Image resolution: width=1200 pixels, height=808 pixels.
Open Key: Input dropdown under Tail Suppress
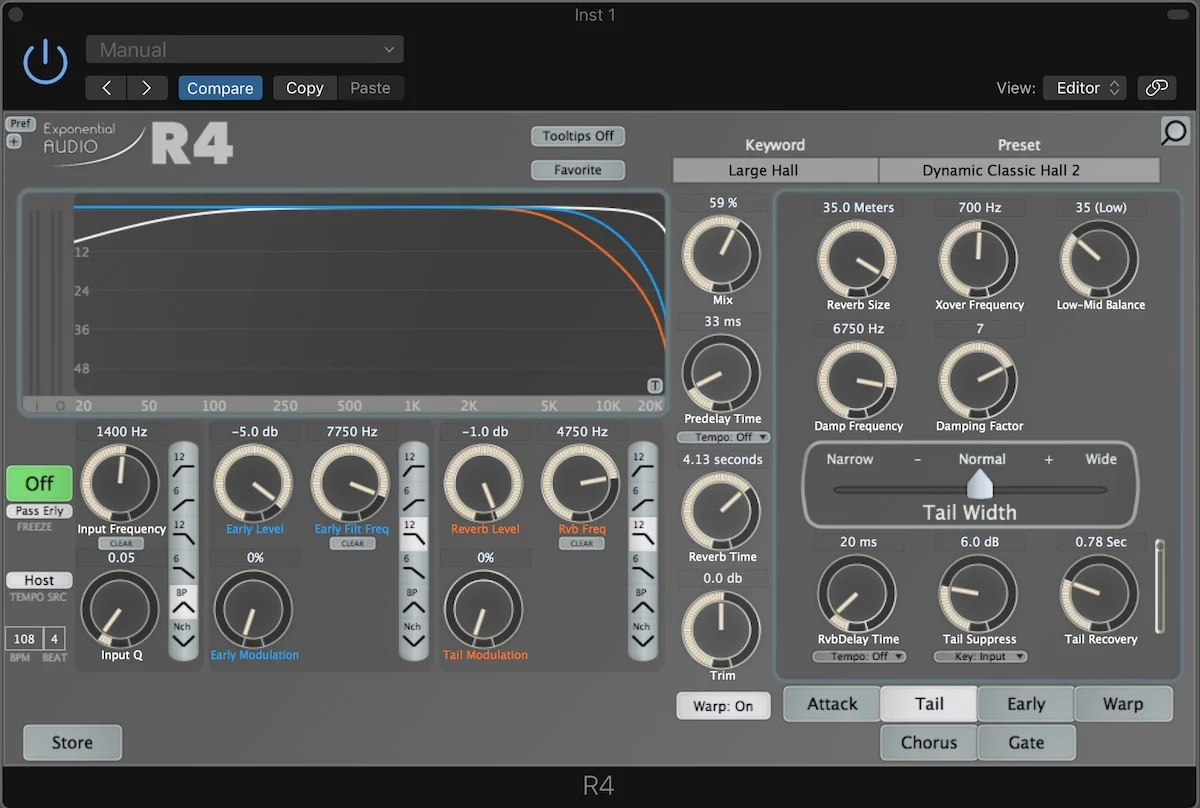point(980,656)
